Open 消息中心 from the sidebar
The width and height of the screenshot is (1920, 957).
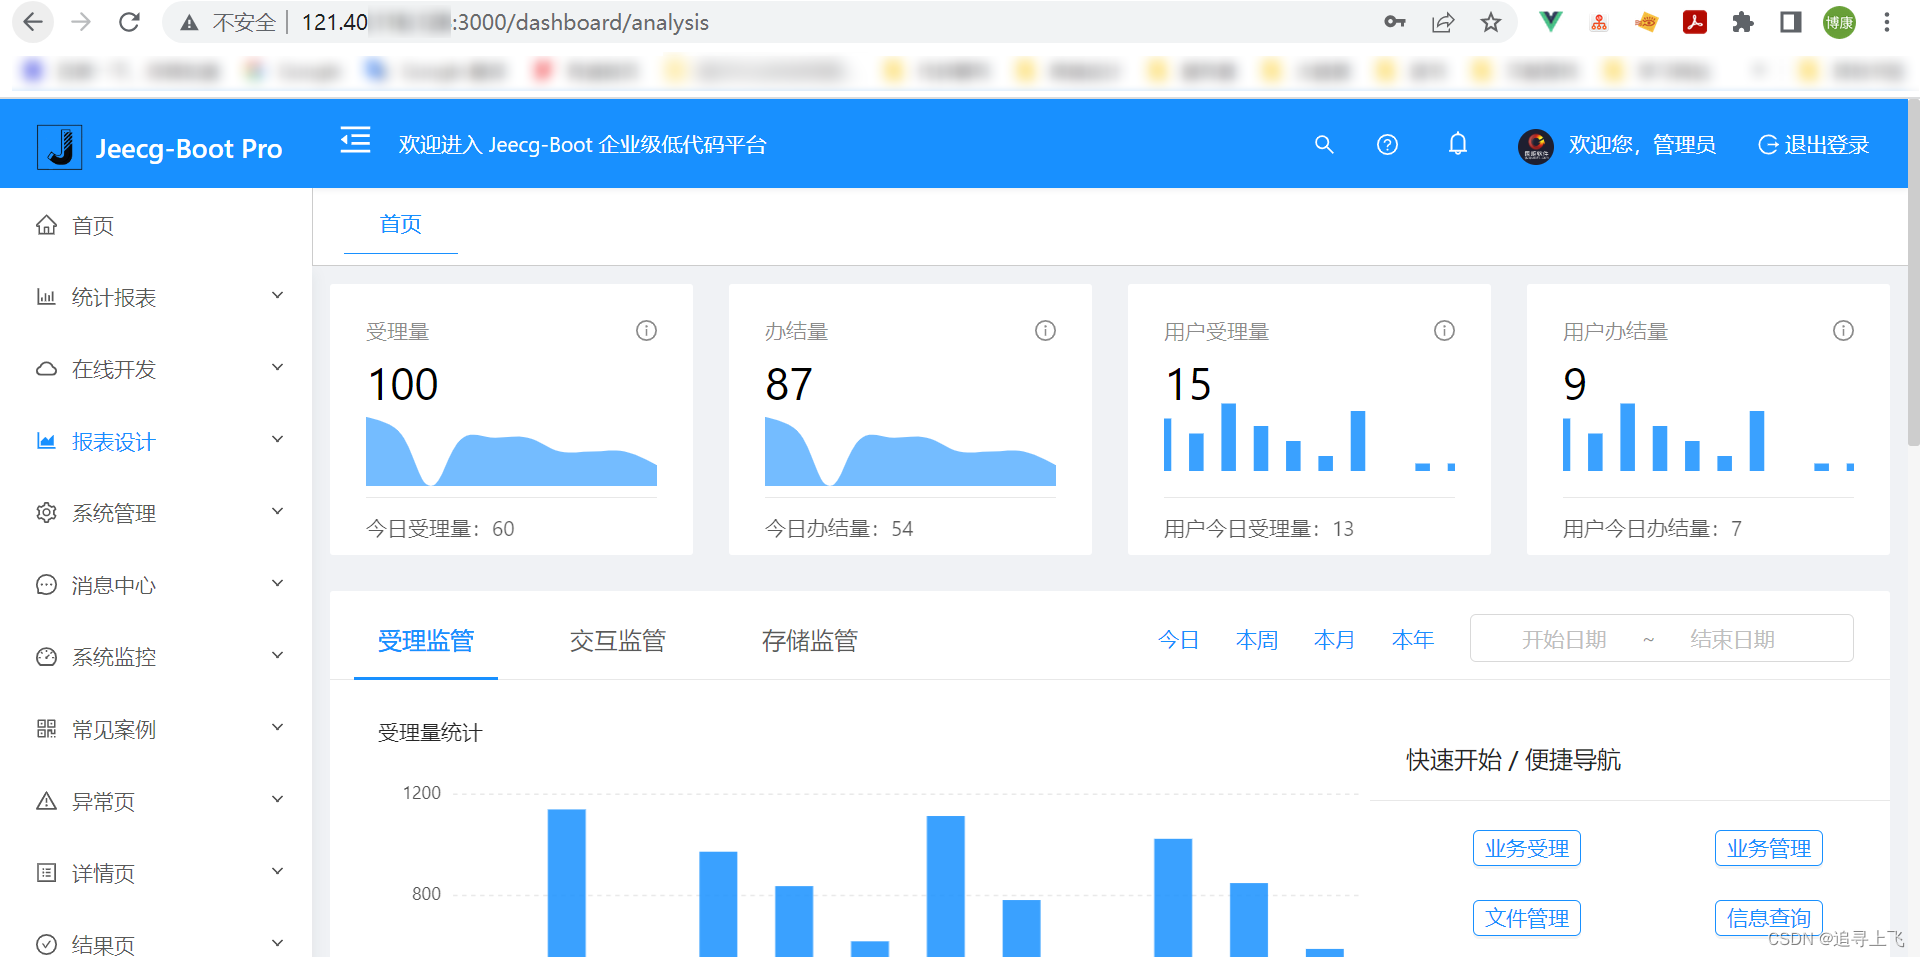click(x=110, y=585)
